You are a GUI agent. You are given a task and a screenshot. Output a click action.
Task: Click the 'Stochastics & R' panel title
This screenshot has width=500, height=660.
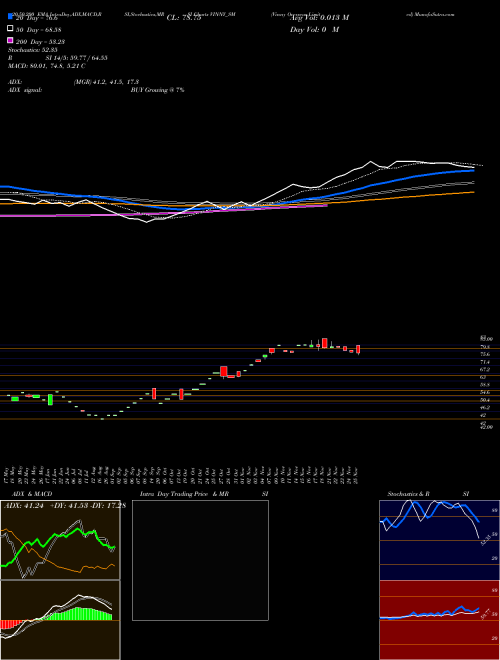[x=408, y=494]
